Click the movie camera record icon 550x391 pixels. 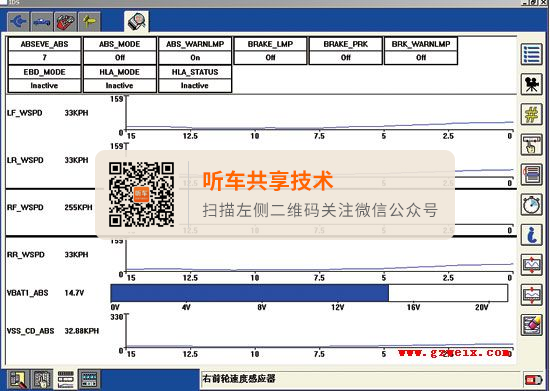531,84
